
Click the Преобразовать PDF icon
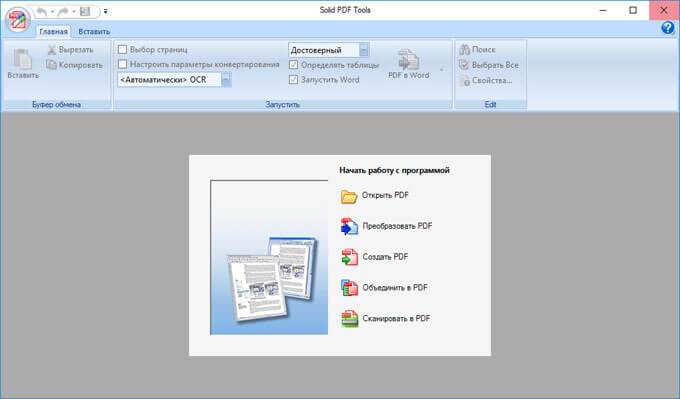coord(349,226)
